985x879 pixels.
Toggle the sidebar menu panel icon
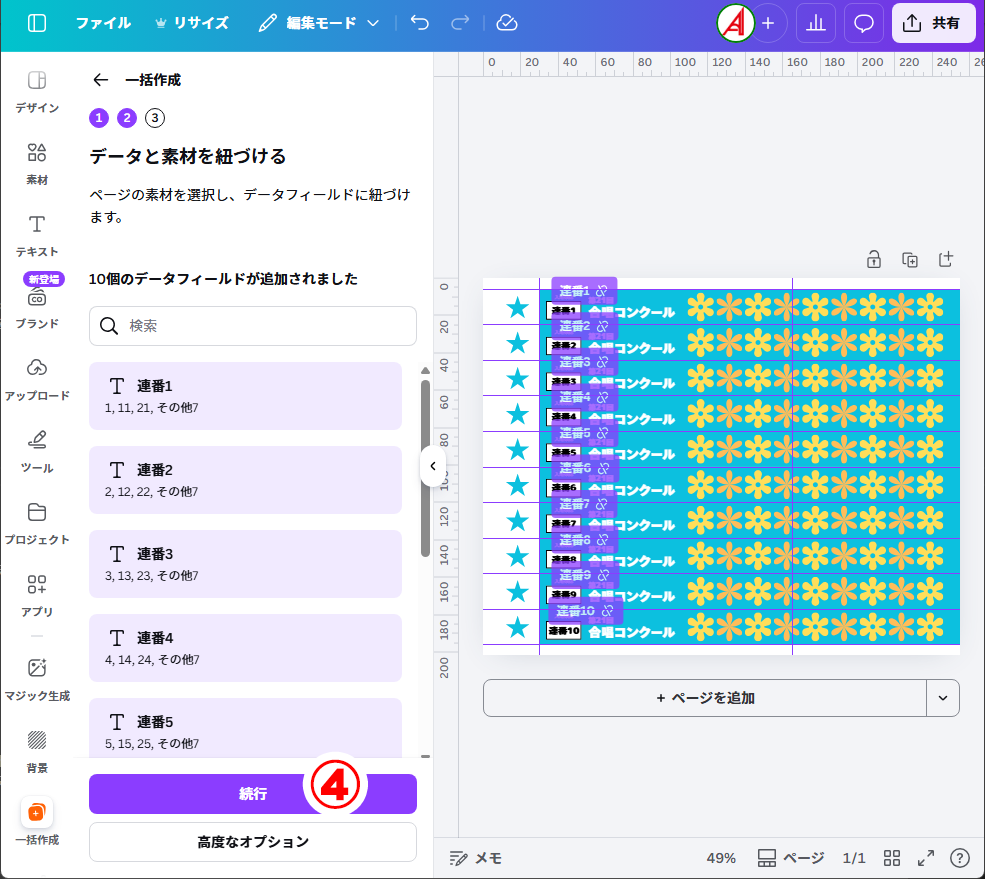click(x=37, y=23)
